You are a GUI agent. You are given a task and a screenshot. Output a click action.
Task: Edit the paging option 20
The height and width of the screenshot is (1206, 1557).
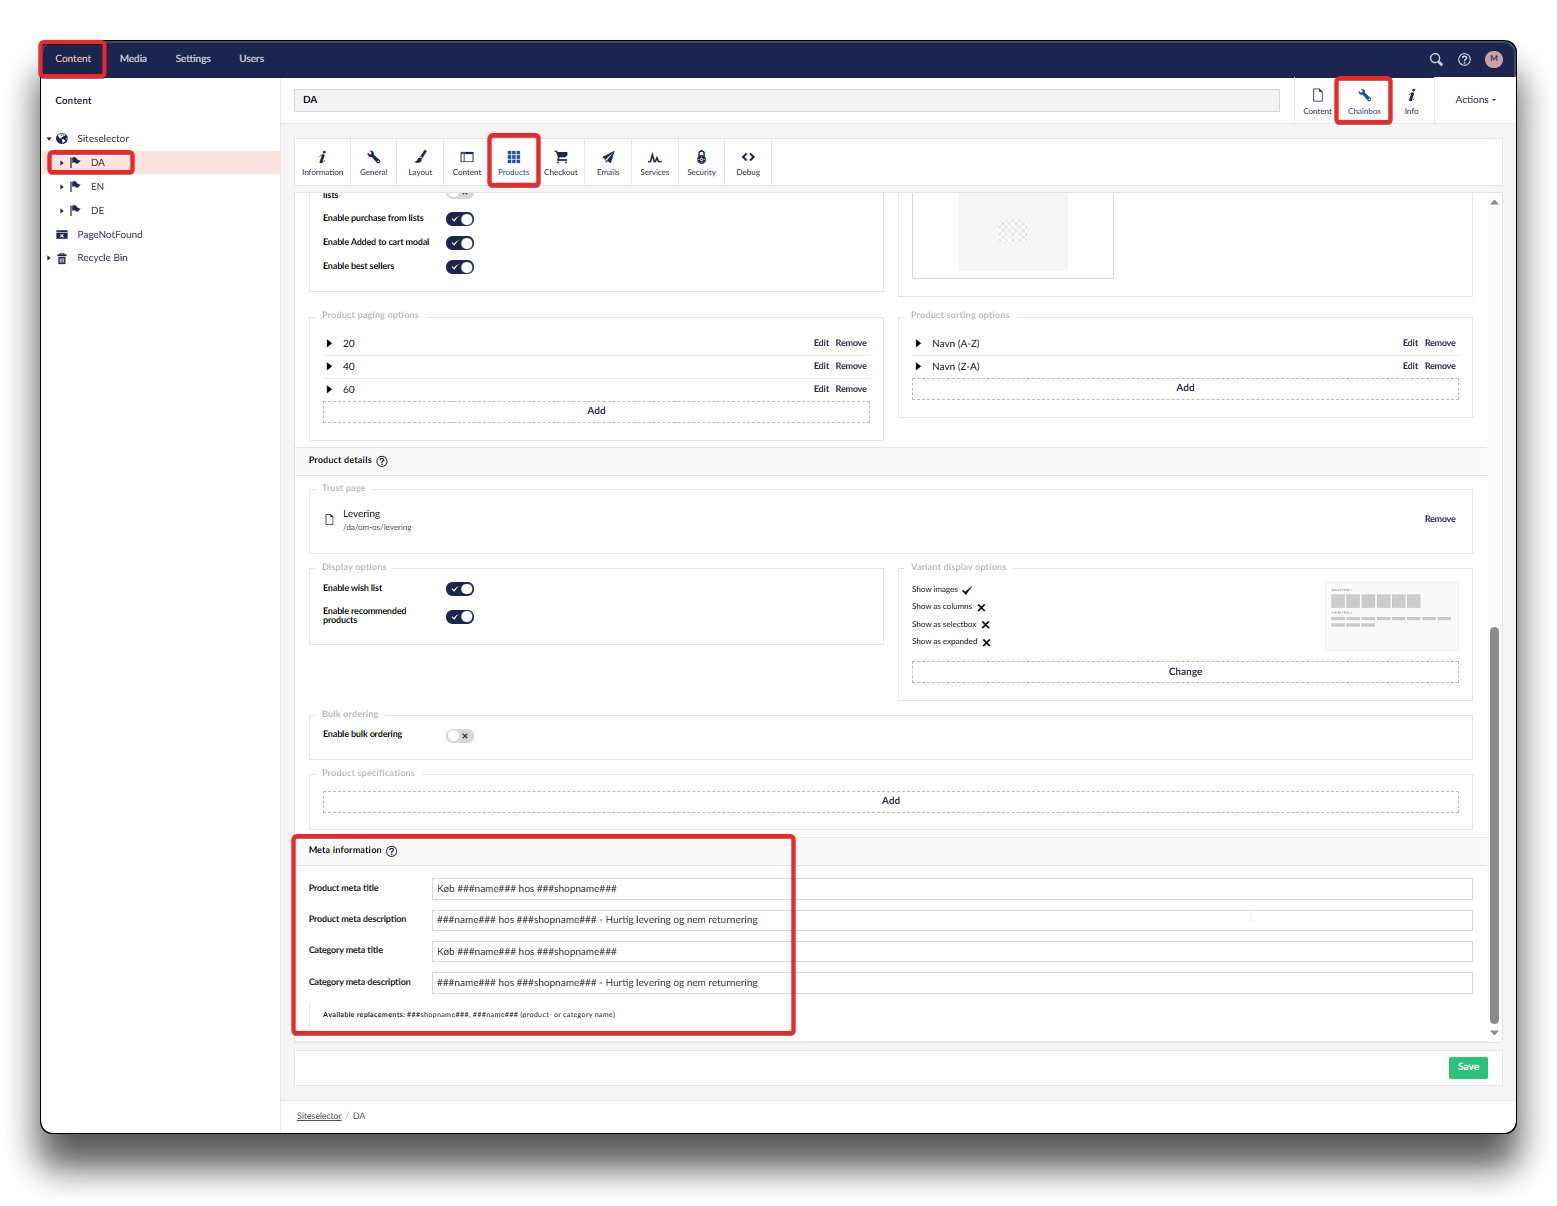(821, 343)
